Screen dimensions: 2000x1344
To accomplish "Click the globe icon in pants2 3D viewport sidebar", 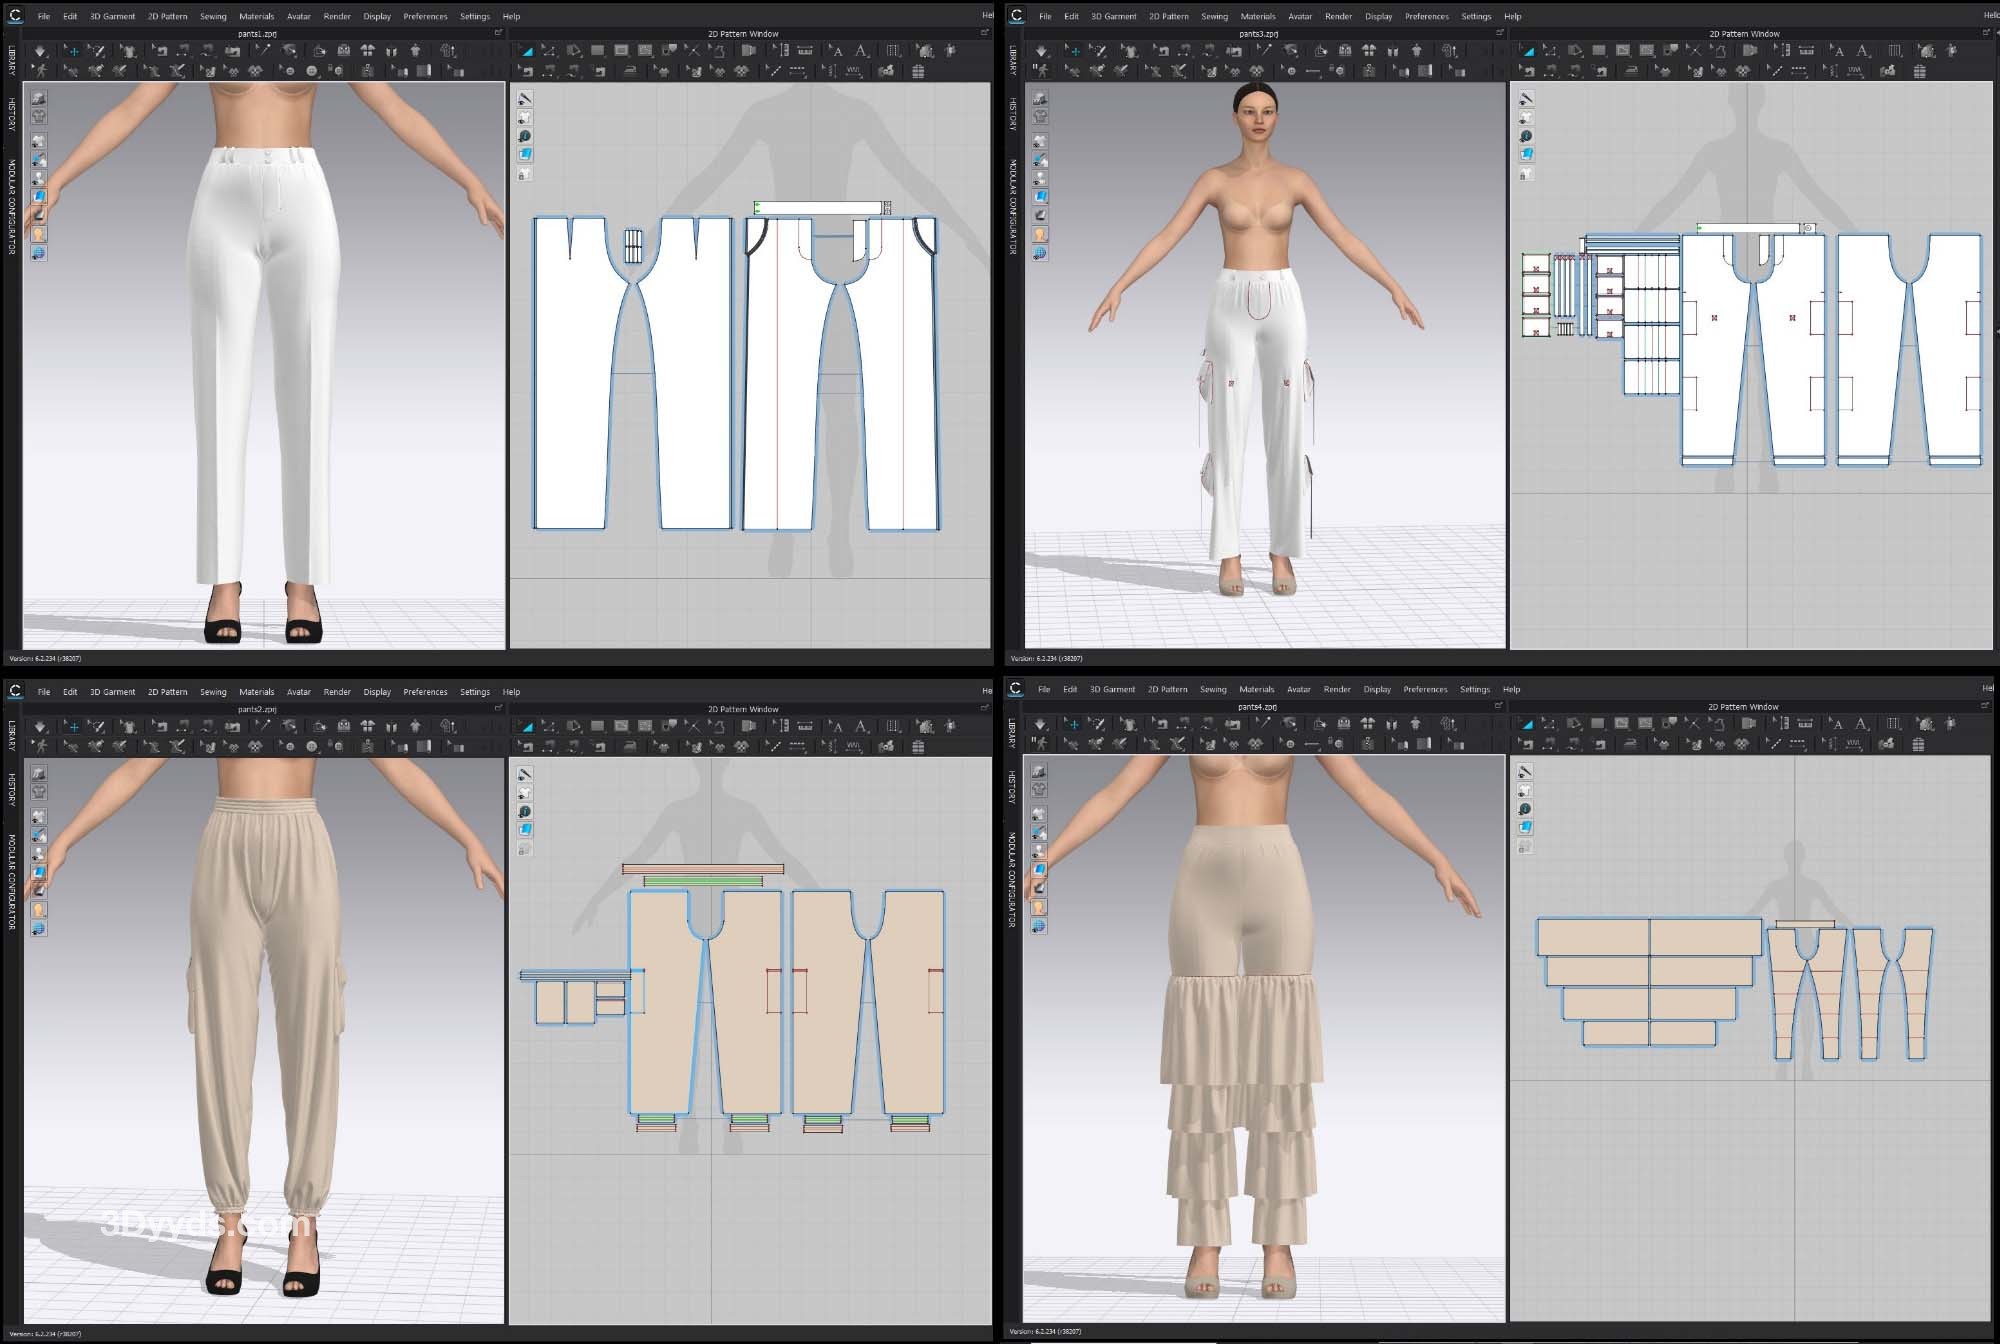I will [x=39, y=929].
